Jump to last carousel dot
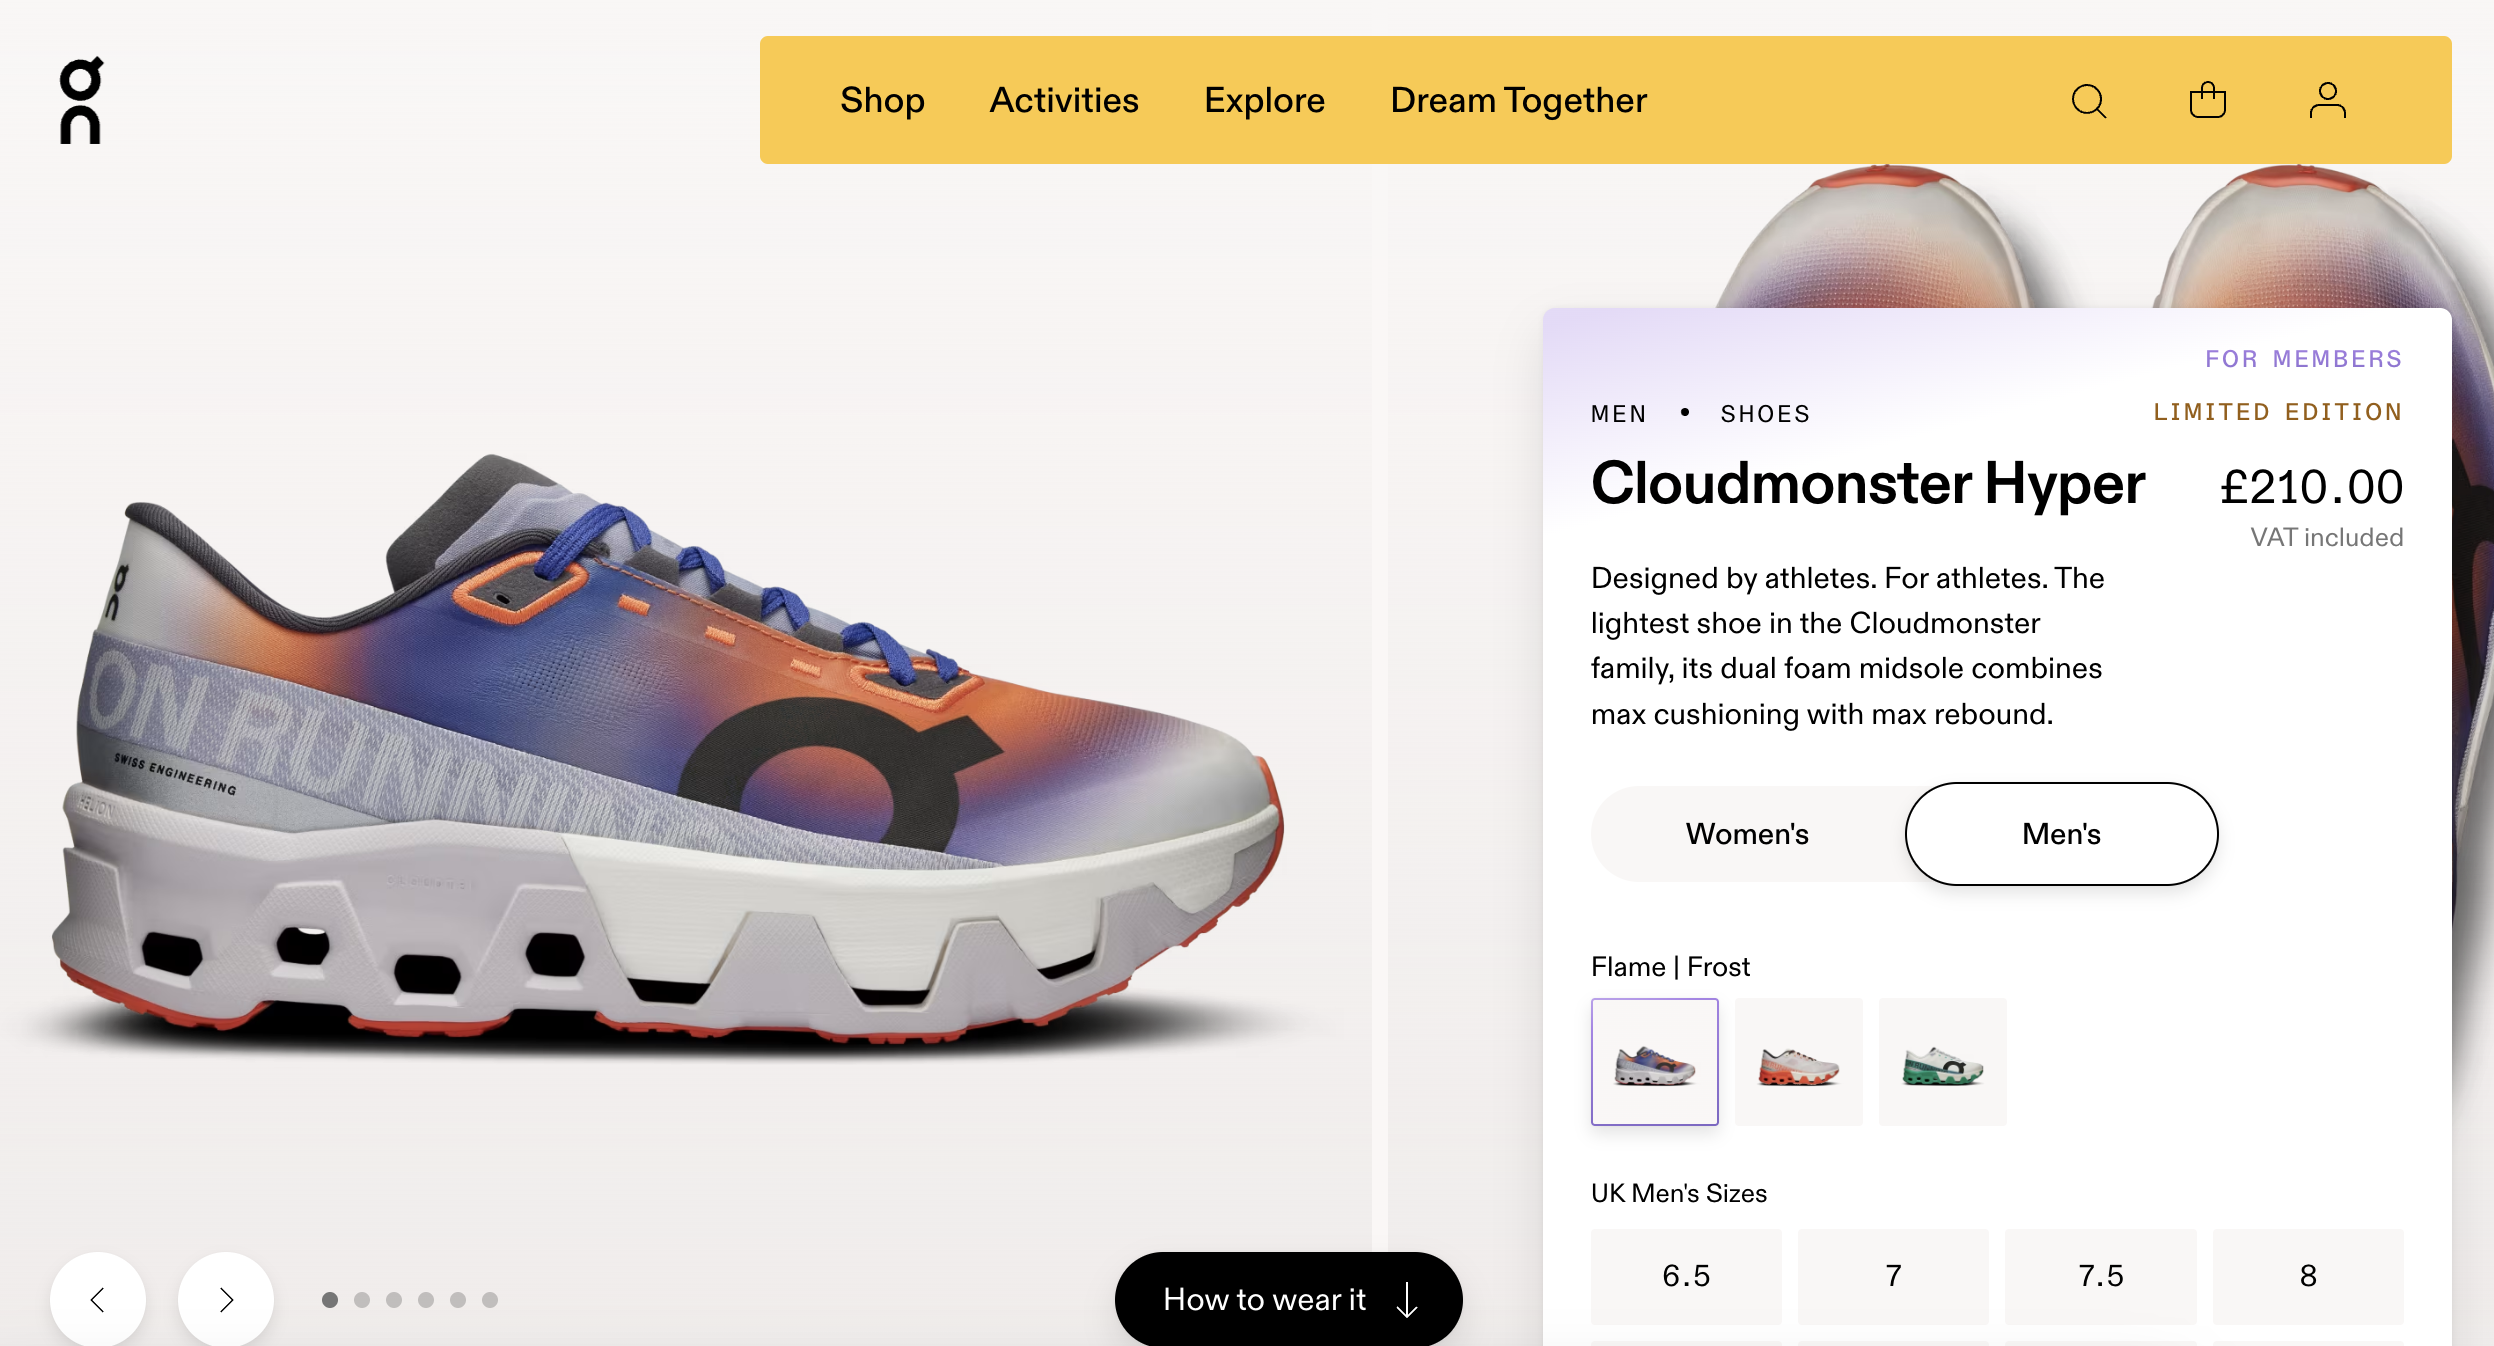 click(x=490, y=1300)
